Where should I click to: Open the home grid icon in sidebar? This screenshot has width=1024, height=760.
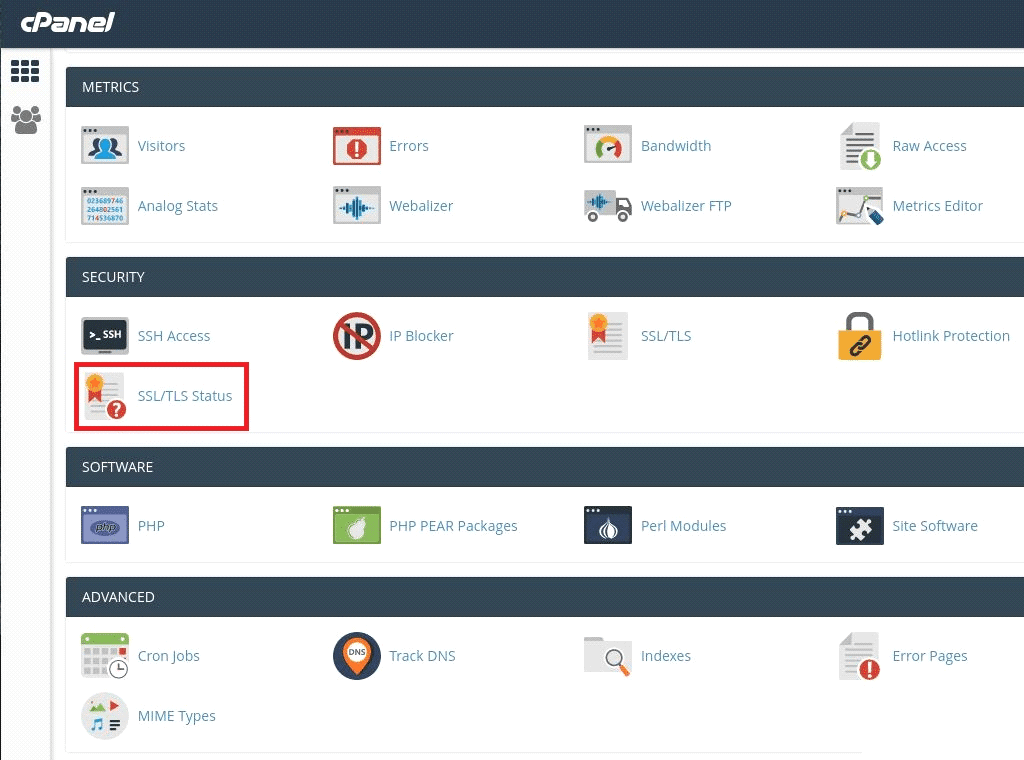point(25,71)
